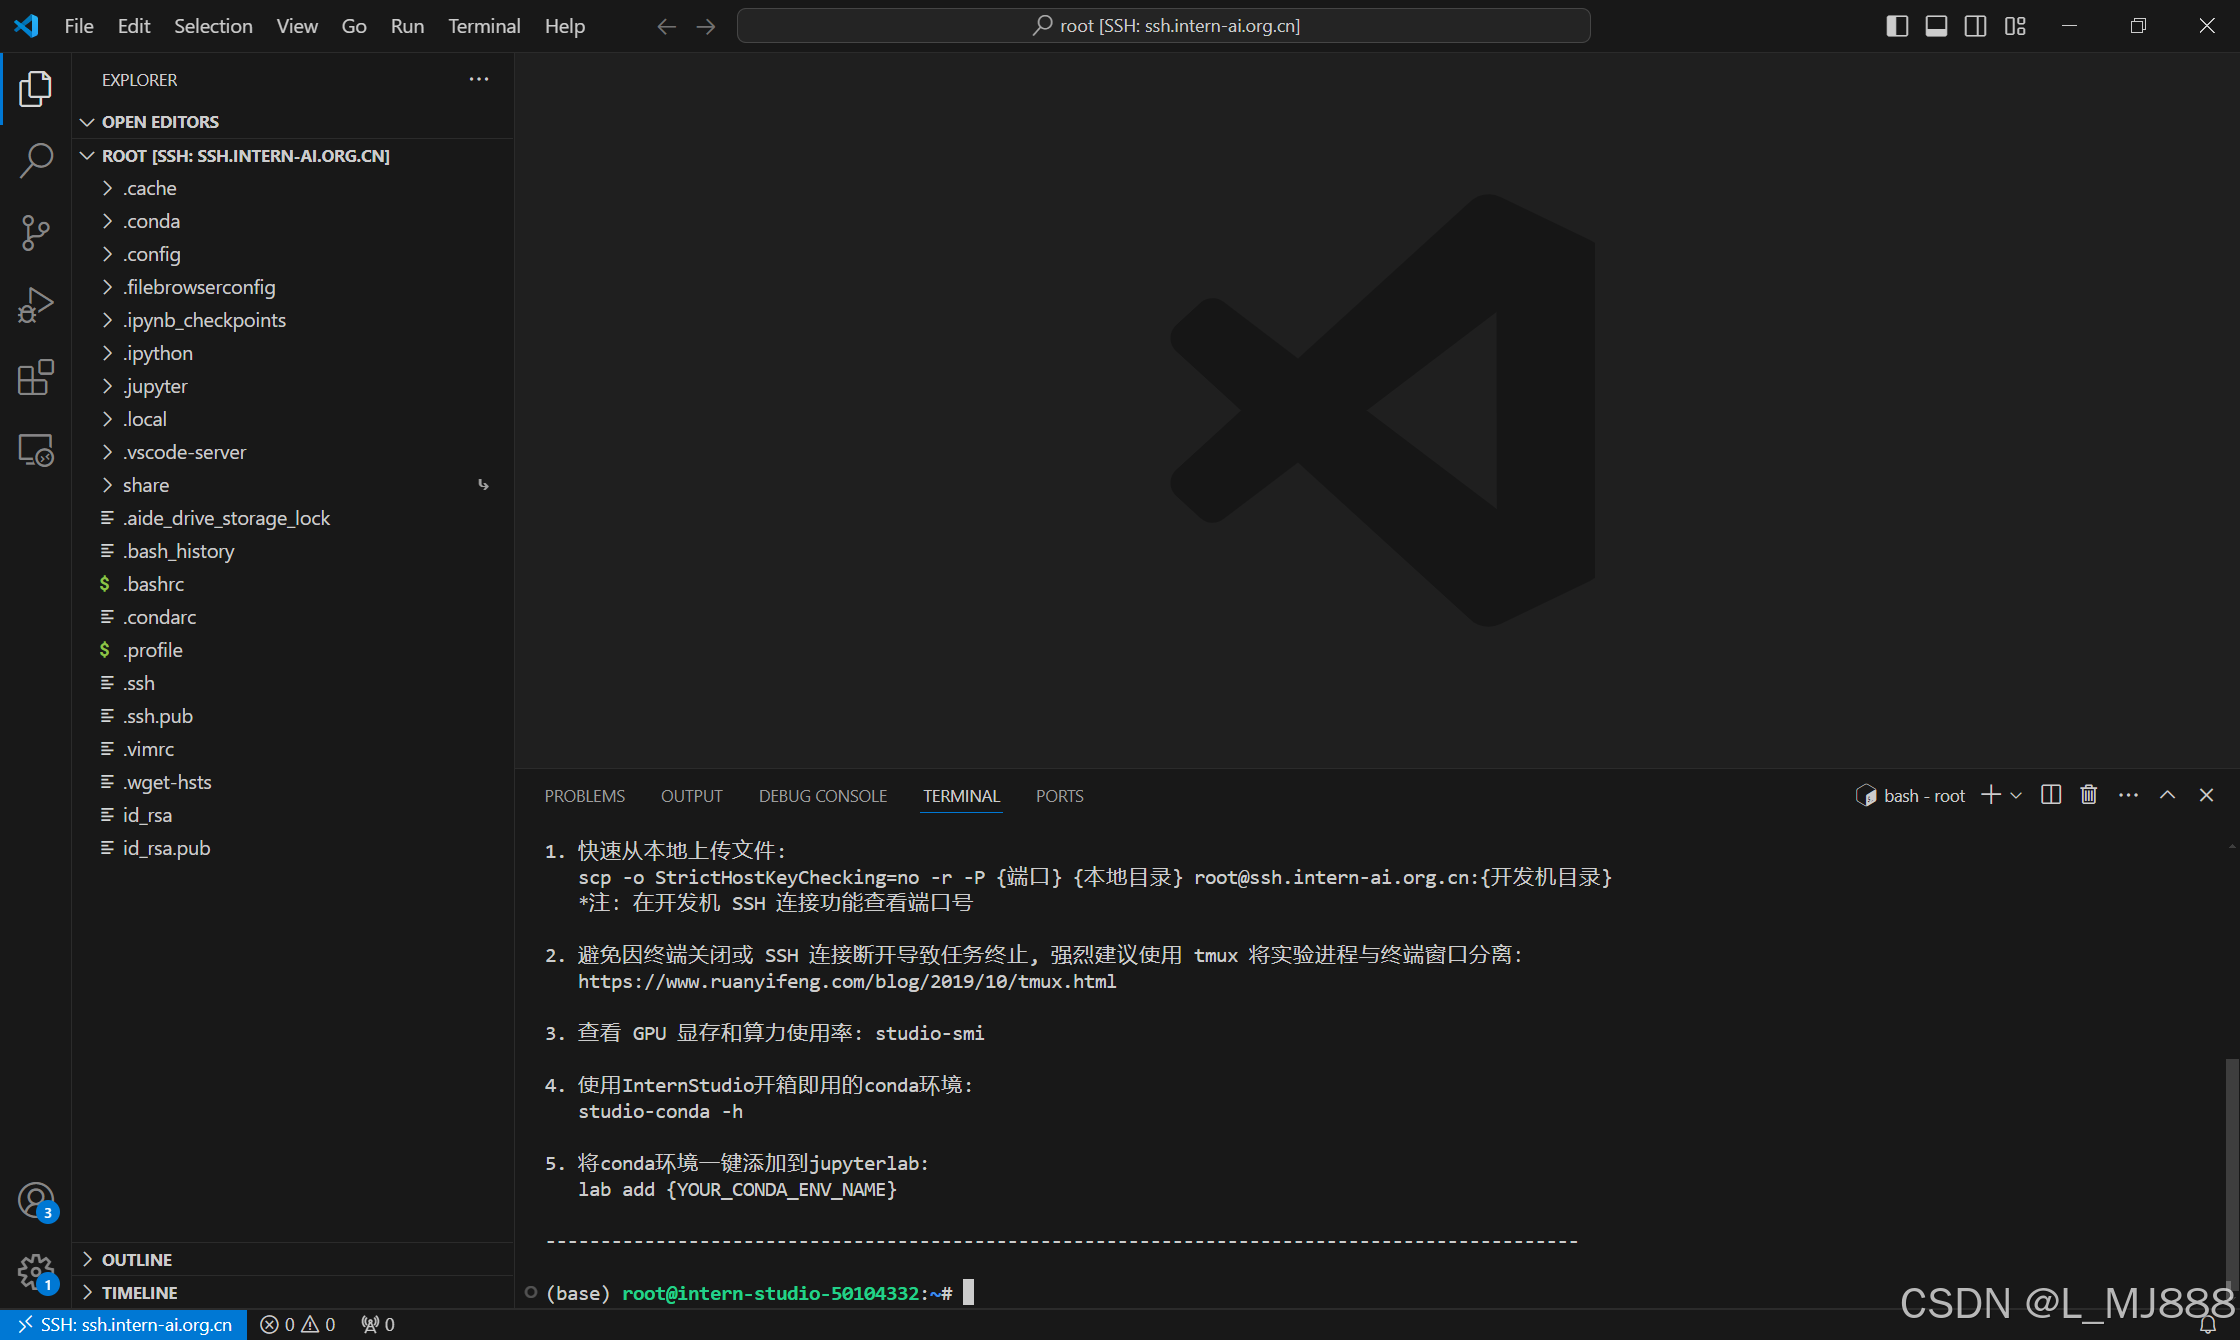Open the tmux tutorial link in terminal

coord(846,981)
